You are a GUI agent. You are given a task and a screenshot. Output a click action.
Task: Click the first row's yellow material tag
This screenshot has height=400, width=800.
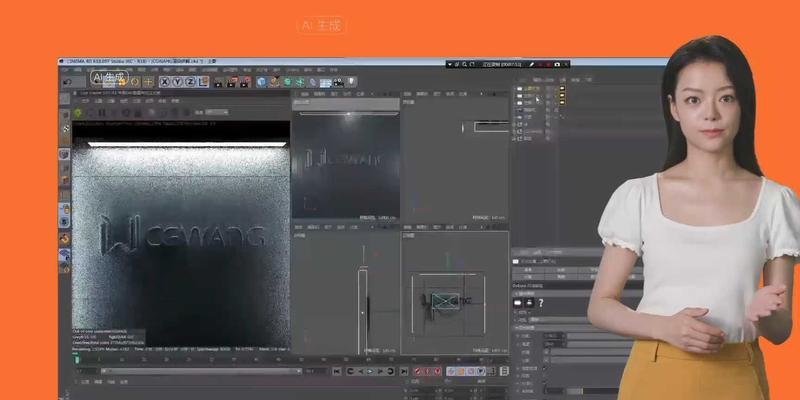(562, 88)
